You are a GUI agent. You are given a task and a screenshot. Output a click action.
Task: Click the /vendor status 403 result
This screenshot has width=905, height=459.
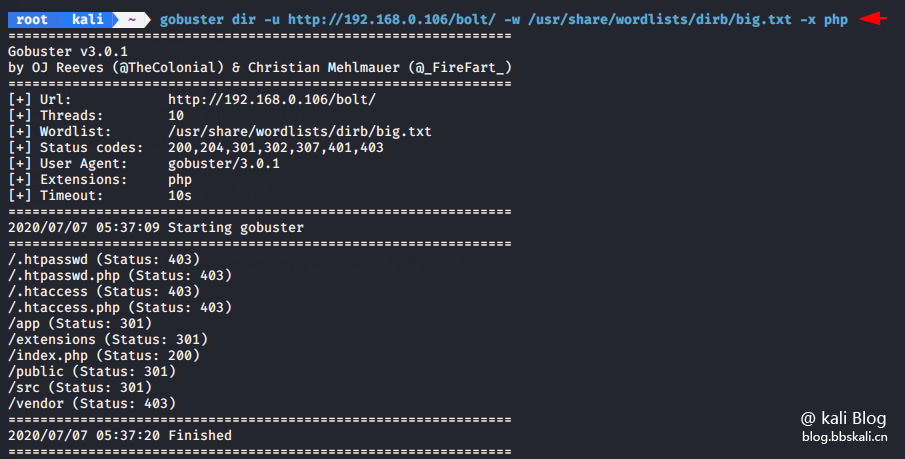pos(92,403)
